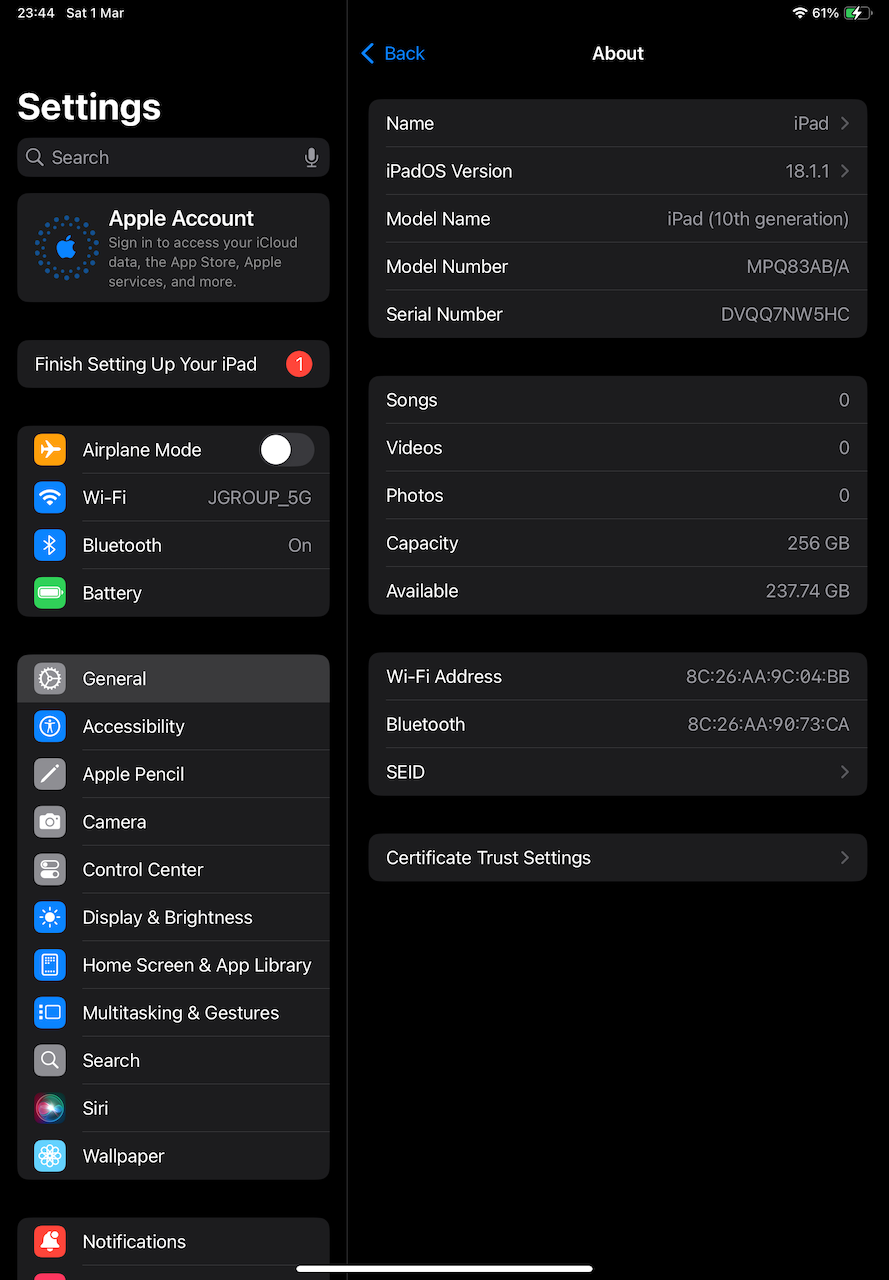
Task: Tap the Airplane Mode orange plane icon
Action: pyautogui.click(x=50, y=450)
